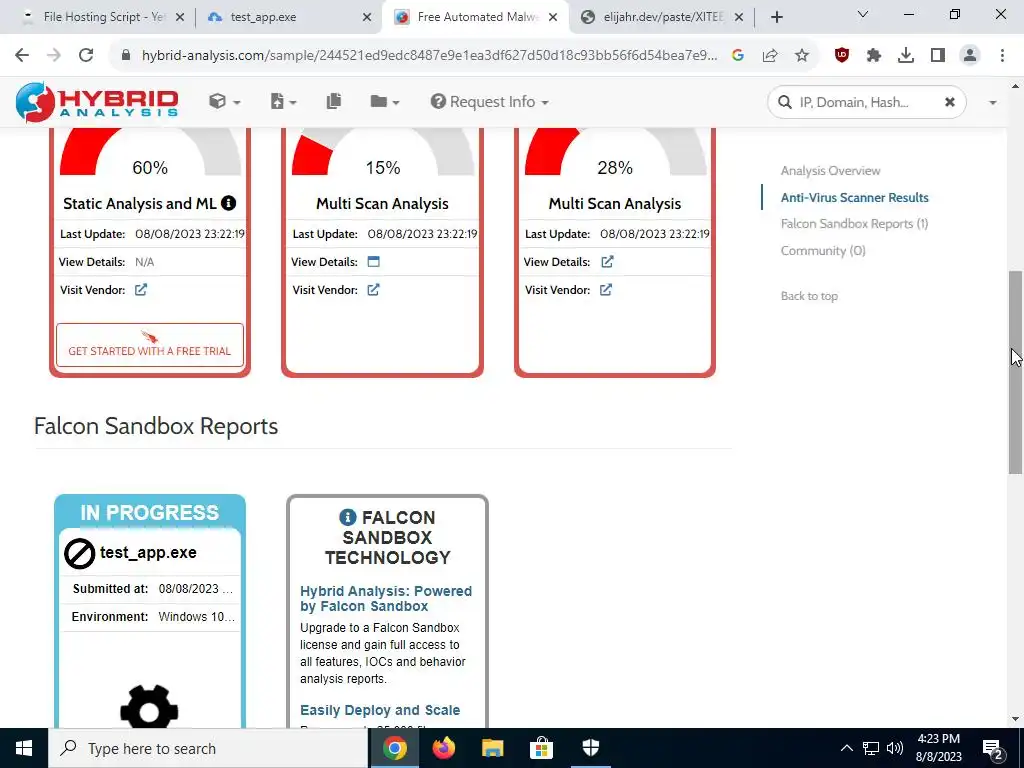The image size is (1024, 768).
Task: Click the 28% Multi Scan gauge
Action: [x=615, y=152]
